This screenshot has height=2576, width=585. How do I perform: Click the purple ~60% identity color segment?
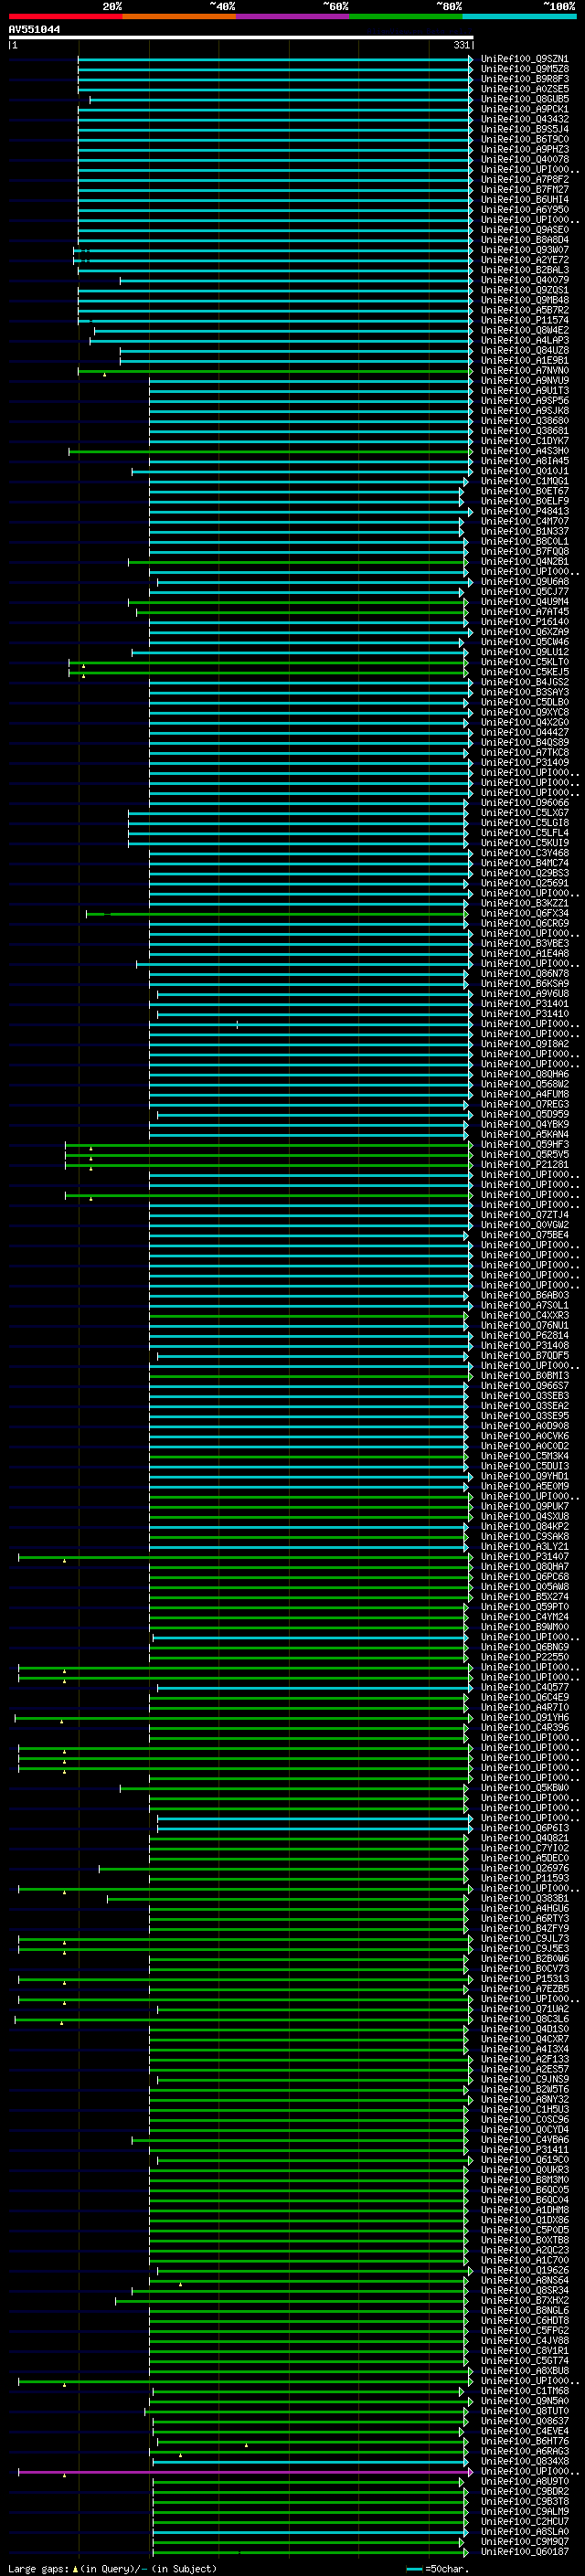click(x=292, y=16)
